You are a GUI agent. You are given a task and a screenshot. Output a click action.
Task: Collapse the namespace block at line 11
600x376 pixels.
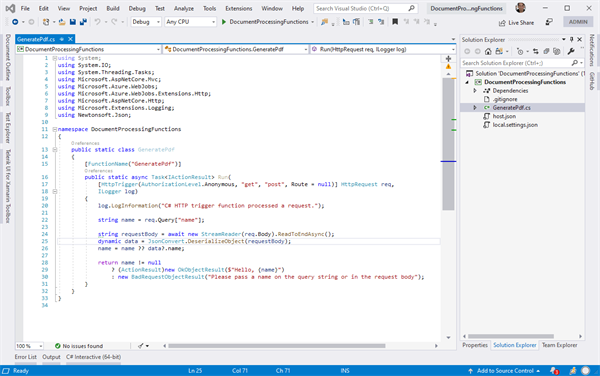click(55, 129)
